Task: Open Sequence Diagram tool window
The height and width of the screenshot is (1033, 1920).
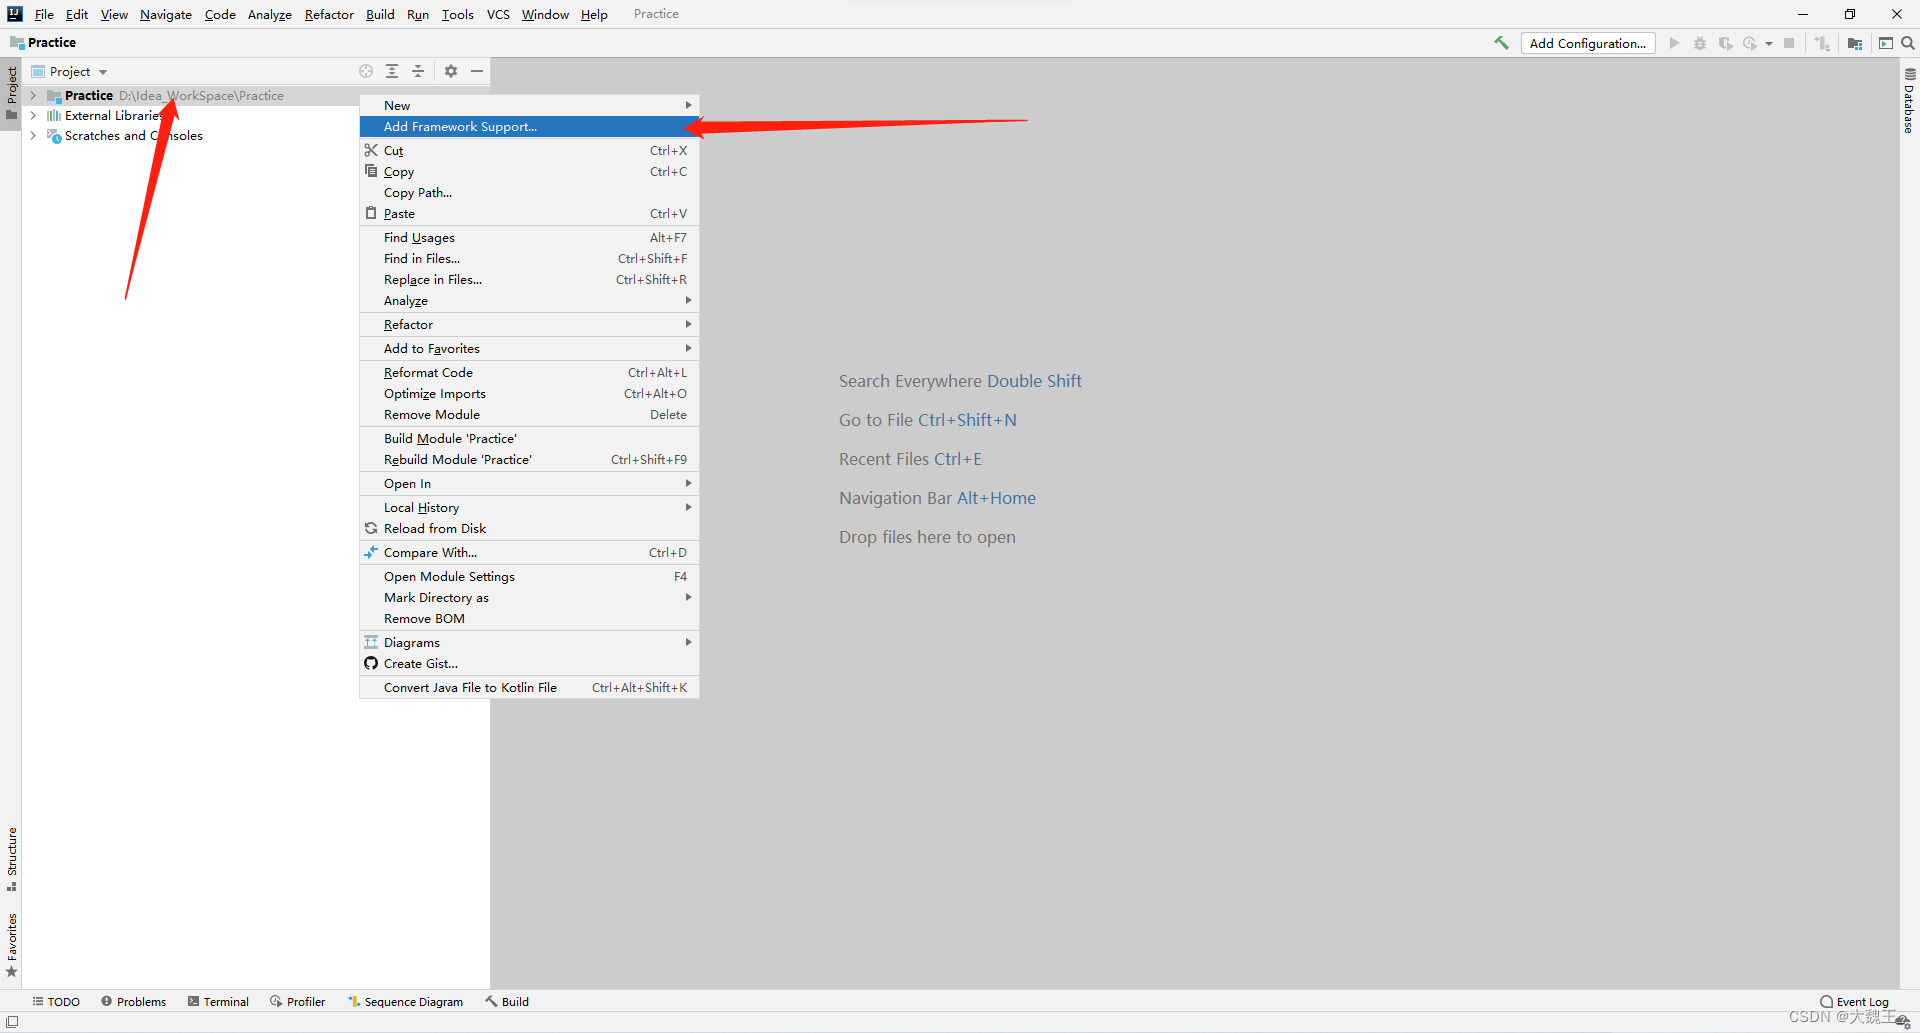Action: [406, 1002]
